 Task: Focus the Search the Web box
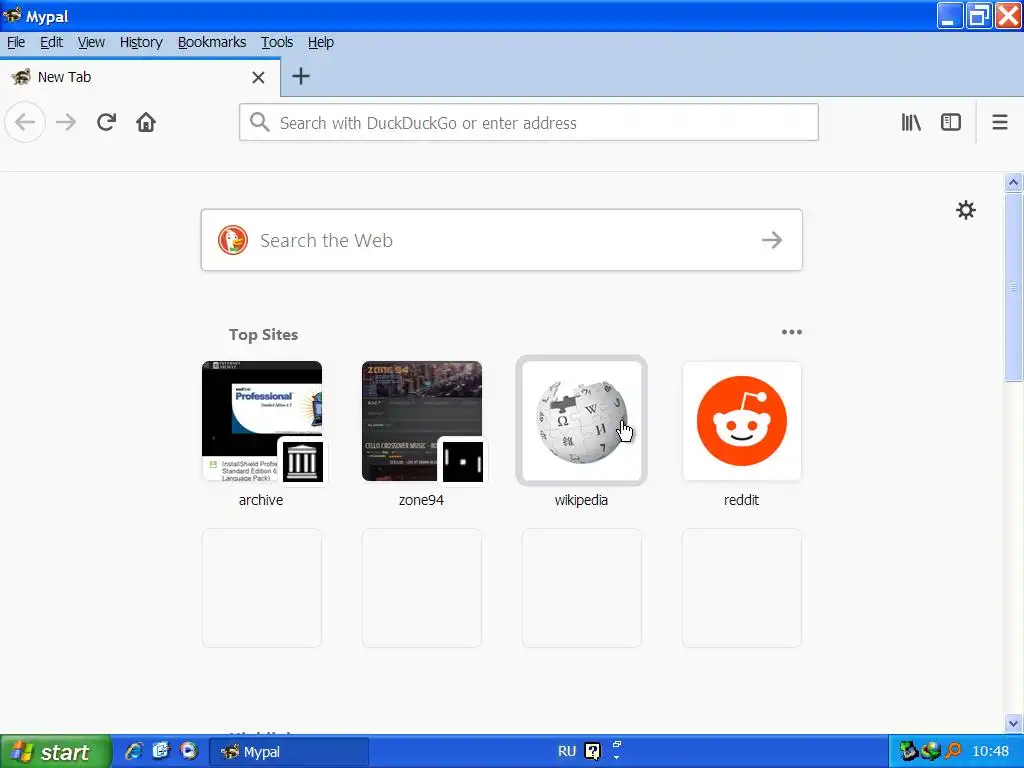pos(502,240)
